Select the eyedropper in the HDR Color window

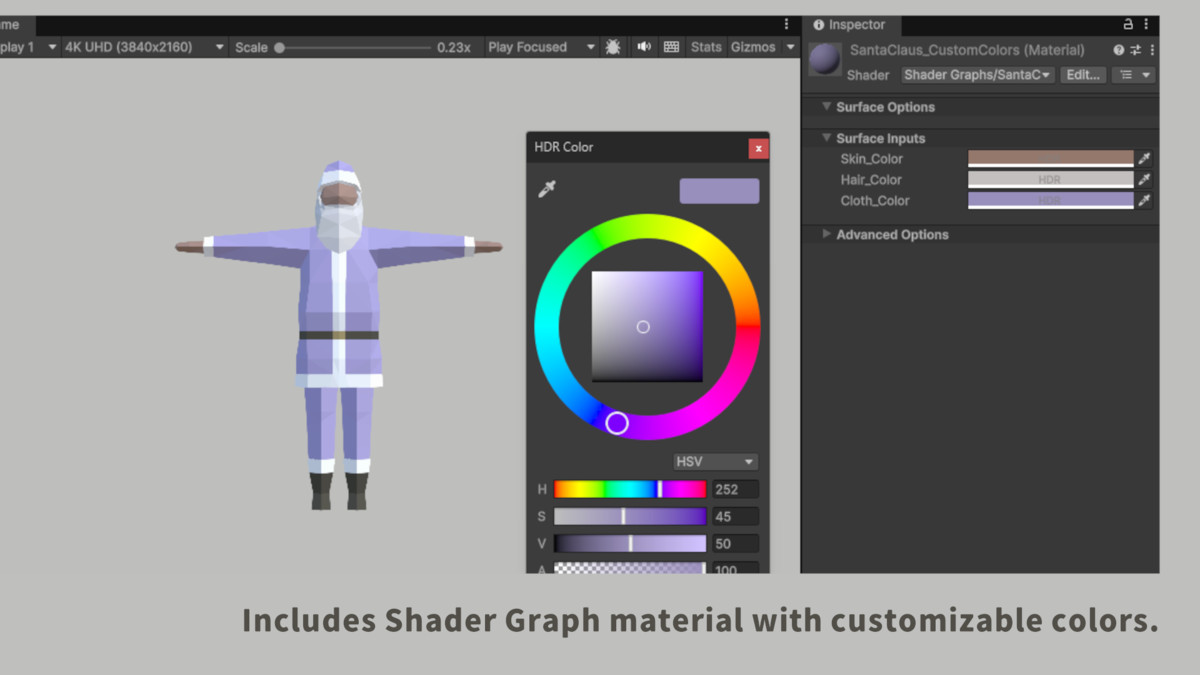click(546, 187)
